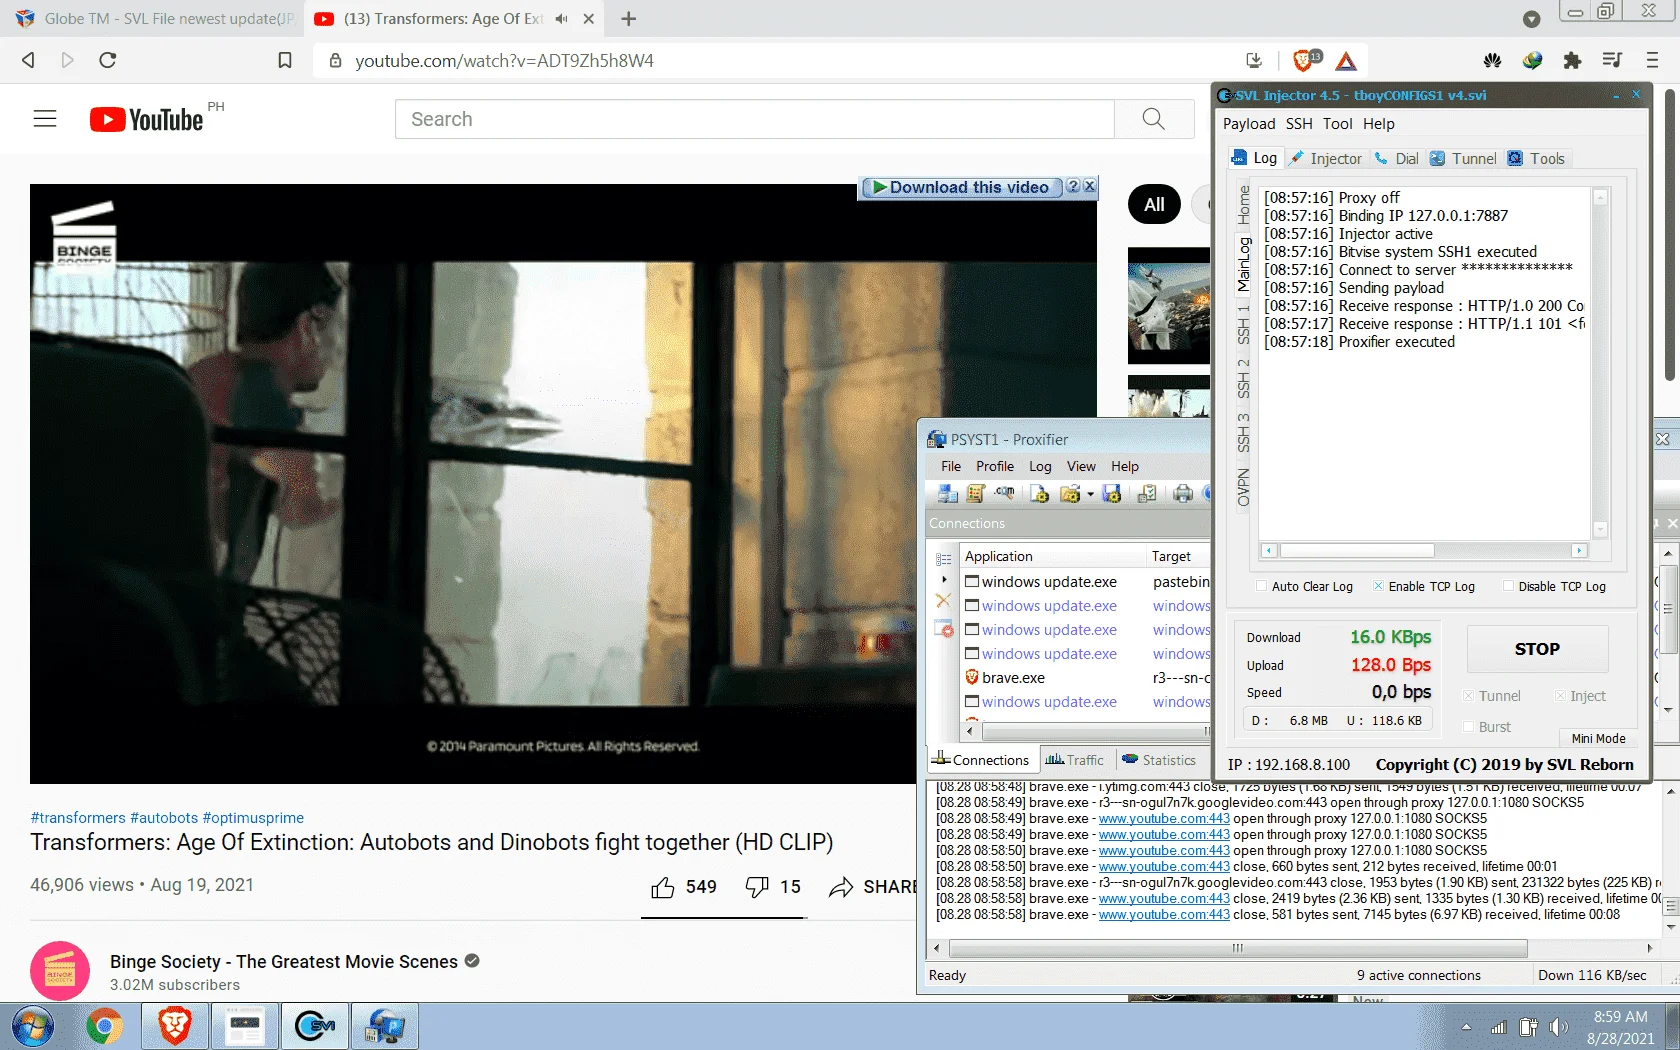Toggle the Burst checkbox in SVL Injector
1680x1050 pixels.
[1469, 727]
